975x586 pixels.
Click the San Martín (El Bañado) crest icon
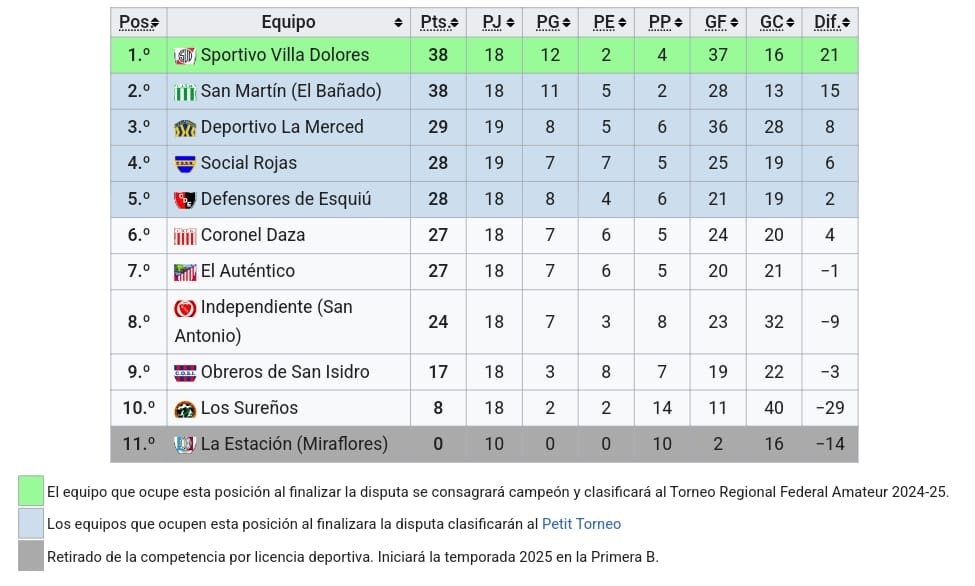(185, 92)
